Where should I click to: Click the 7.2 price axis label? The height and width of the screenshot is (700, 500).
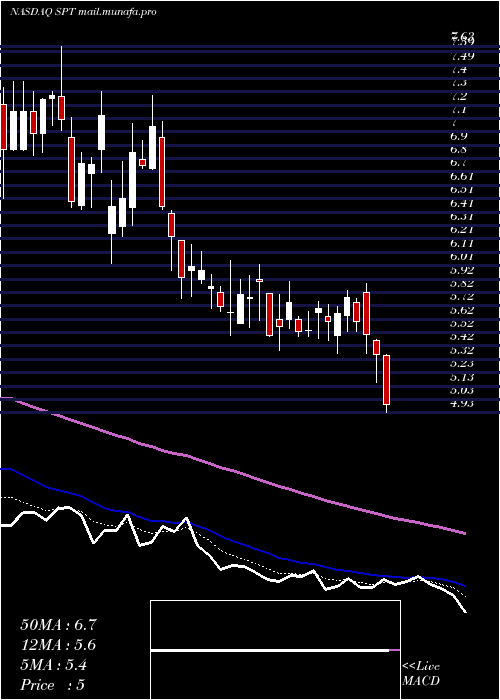click(x=459, y=96)
